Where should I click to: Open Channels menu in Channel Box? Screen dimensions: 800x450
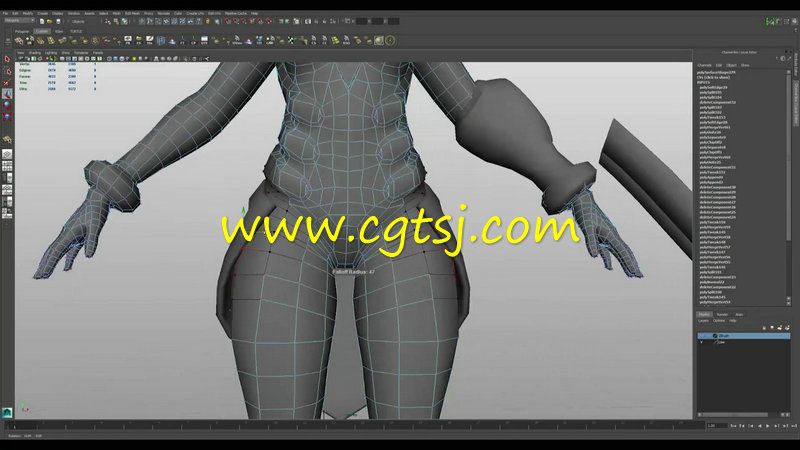(x=705, y=65)
